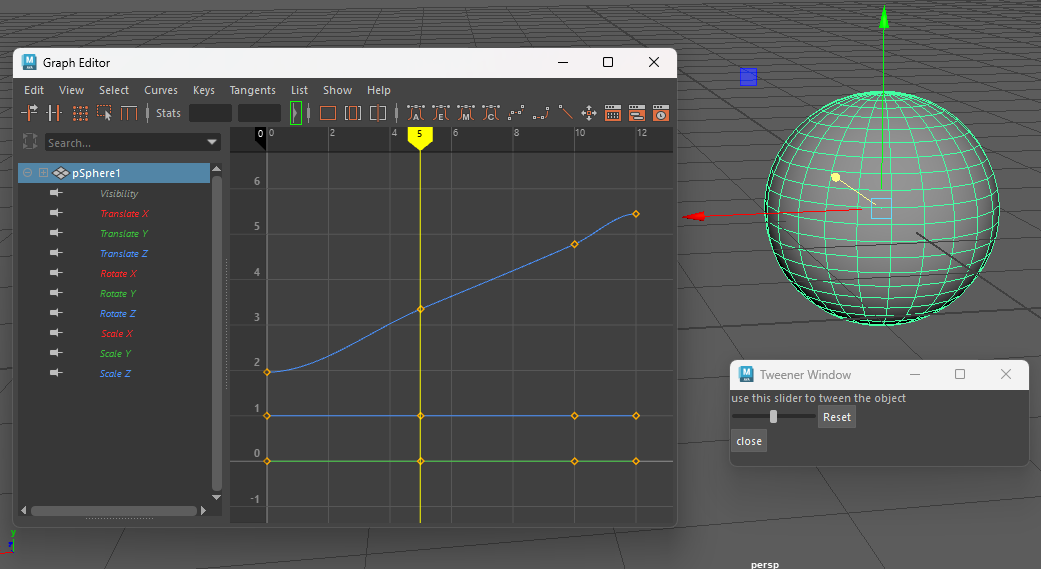Apply Spline tangents icon
Screen dimensions: 1041x569
pos(516,113)
